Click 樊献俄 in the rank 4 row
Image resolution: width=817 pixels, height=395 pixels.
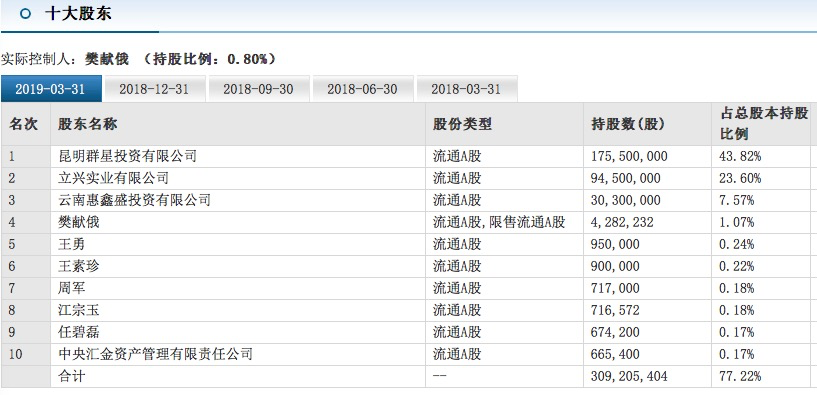click(x=78, y=223)
